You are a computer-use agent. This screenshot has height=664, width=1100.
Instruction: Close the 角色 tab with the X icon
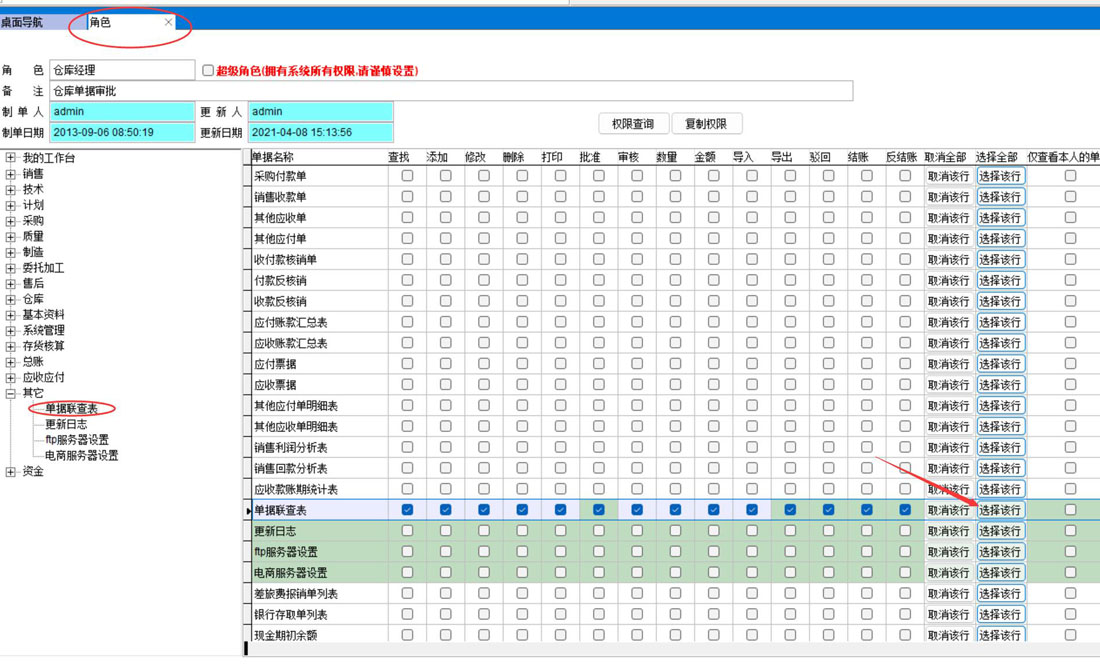168,22
